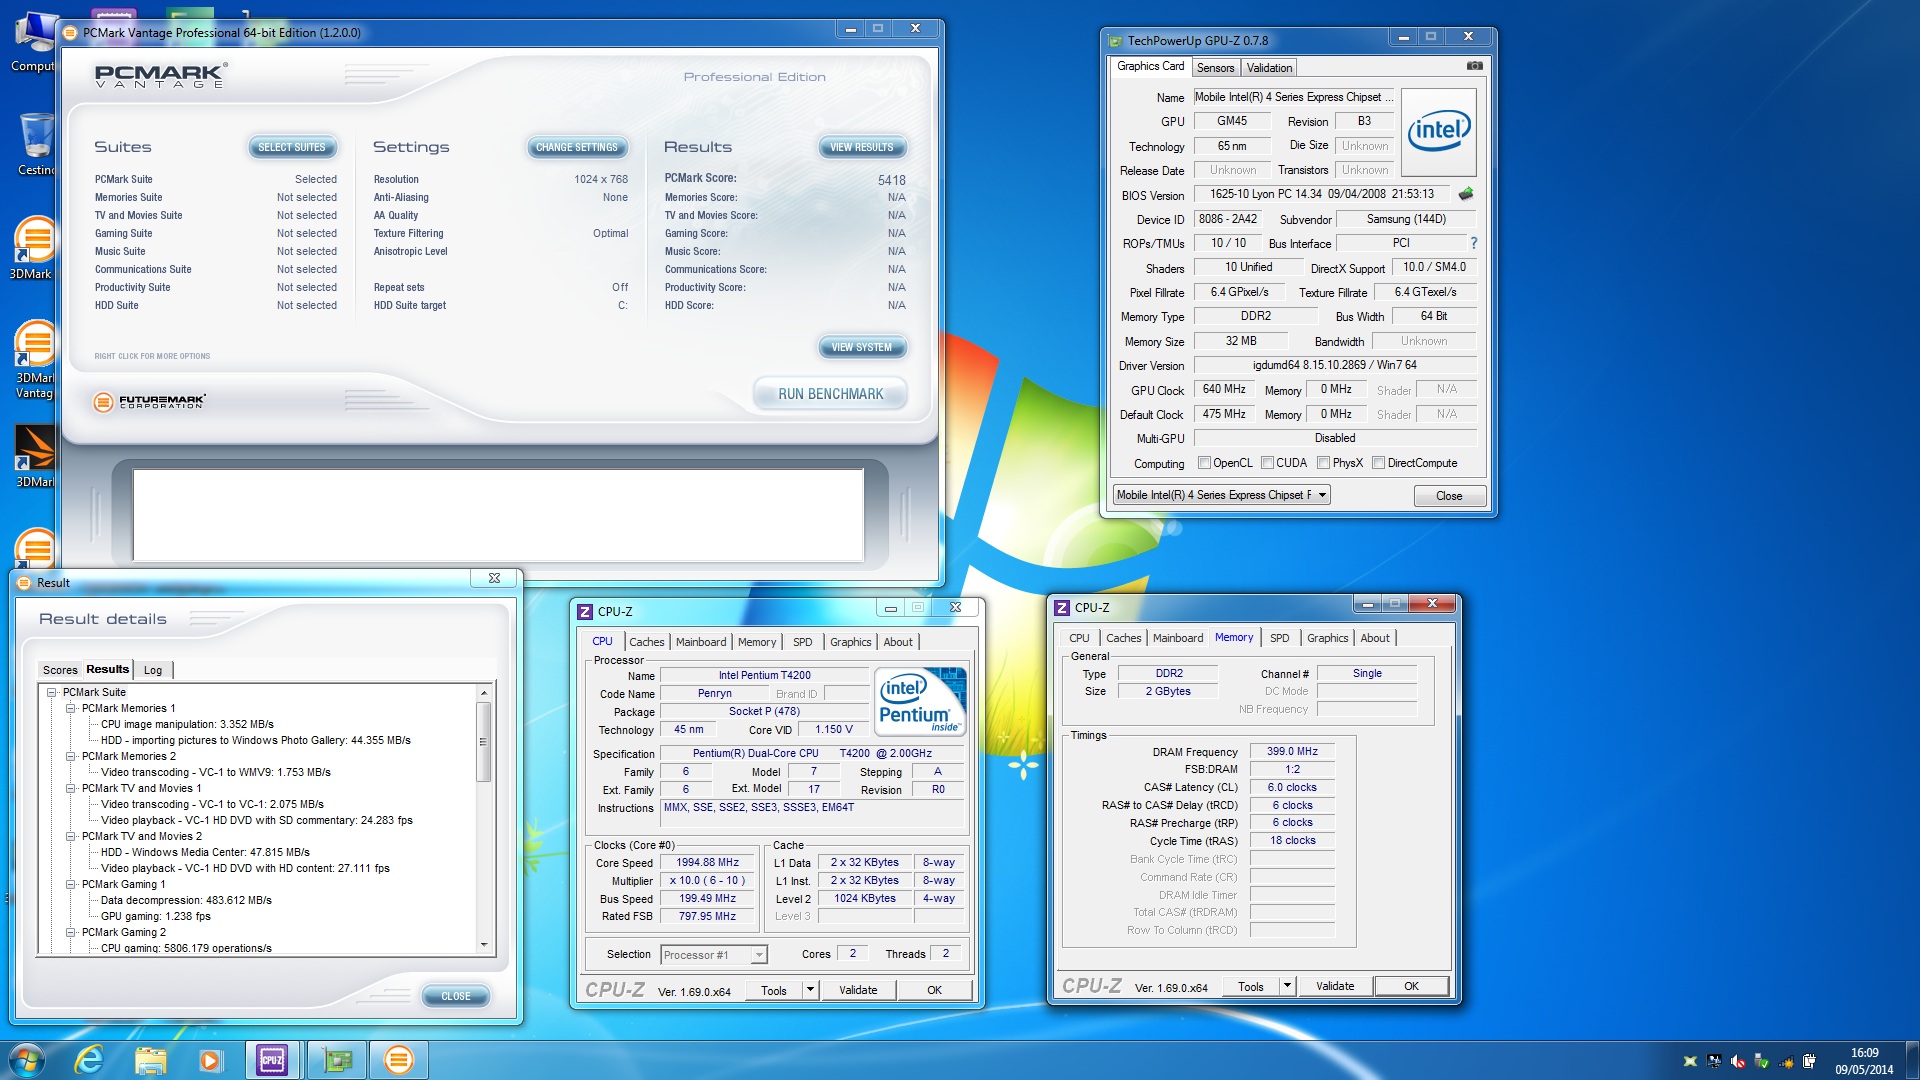Click OK in CPU-Z Memory window
The width and height of the screenshot is (1920, 1080).
coord(1411,986)
